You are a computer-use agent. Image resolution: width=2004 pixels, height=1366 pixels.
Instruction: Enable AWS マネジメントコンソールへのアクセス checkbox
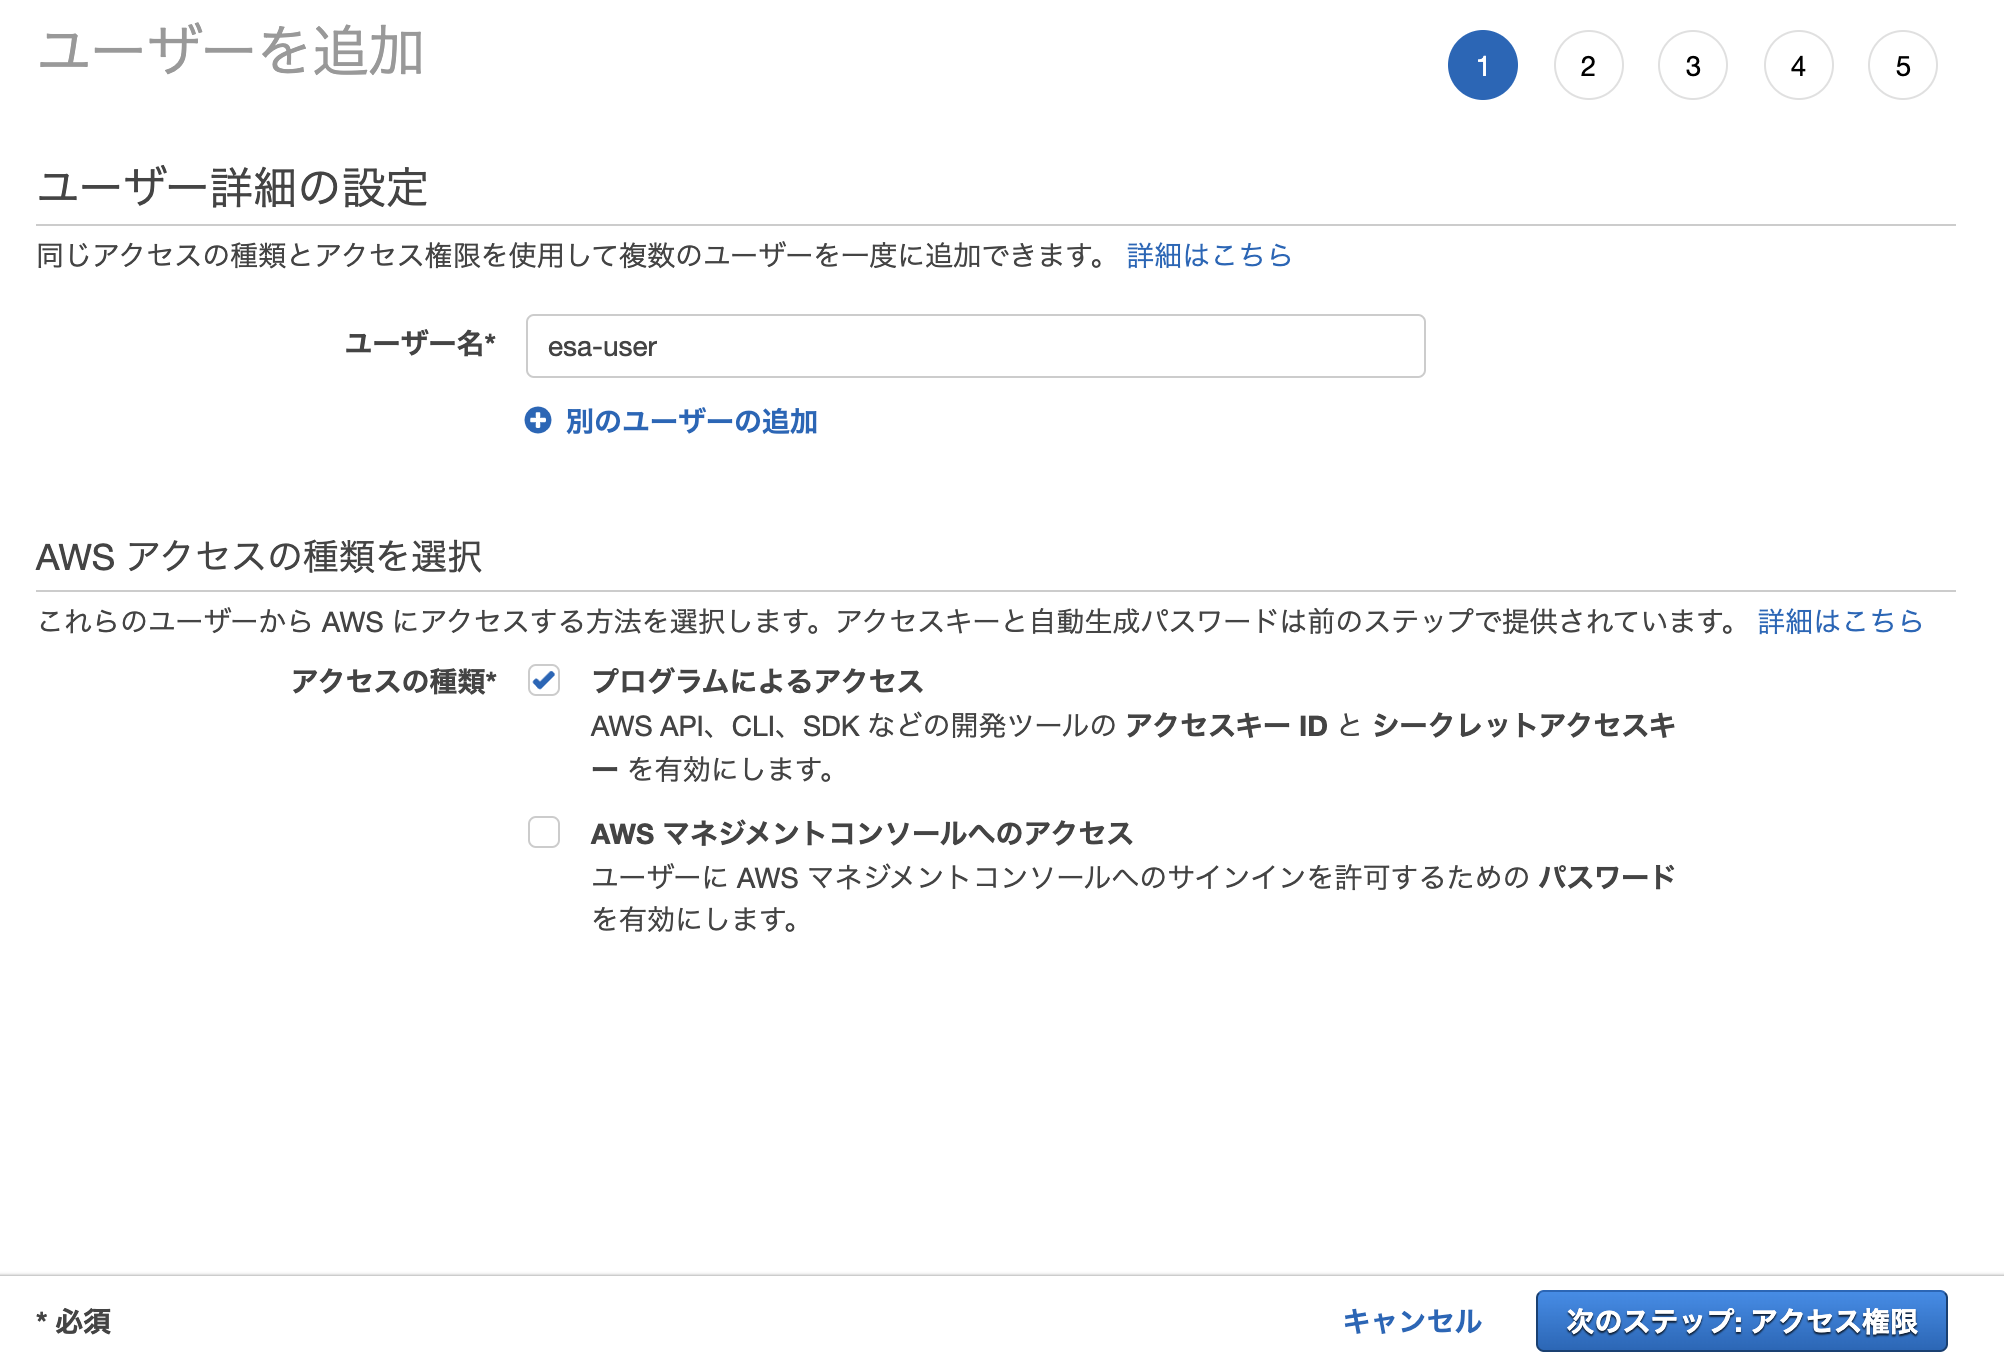click(x=544, y=832)
